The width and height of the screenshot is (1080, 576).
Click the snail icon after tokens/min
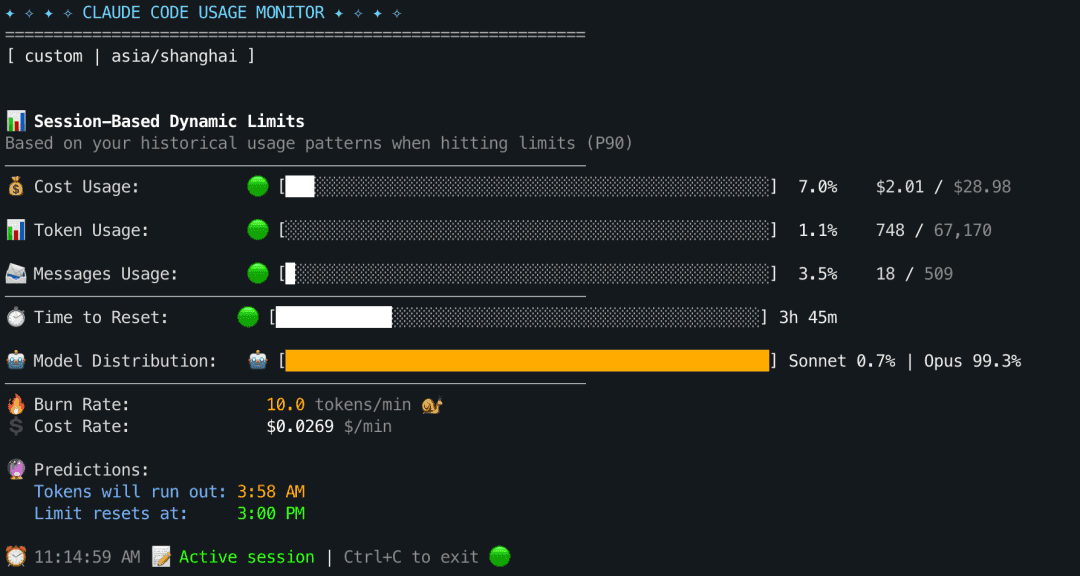pyautogui.click(x=432, y=405)
